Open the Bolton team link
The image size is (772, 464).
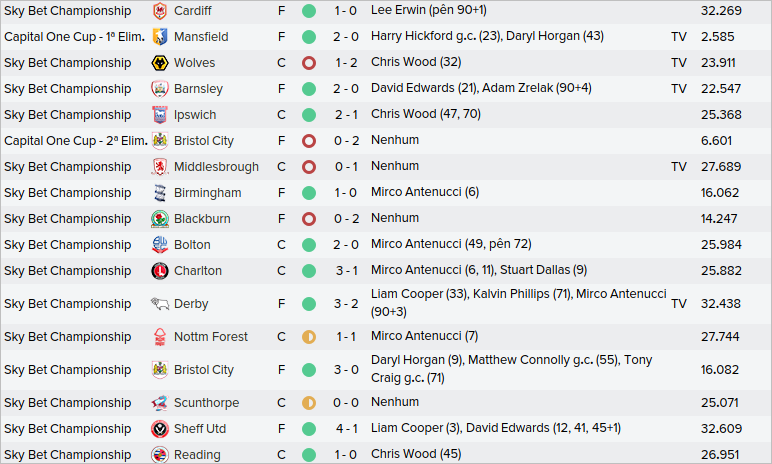(192, 245)
